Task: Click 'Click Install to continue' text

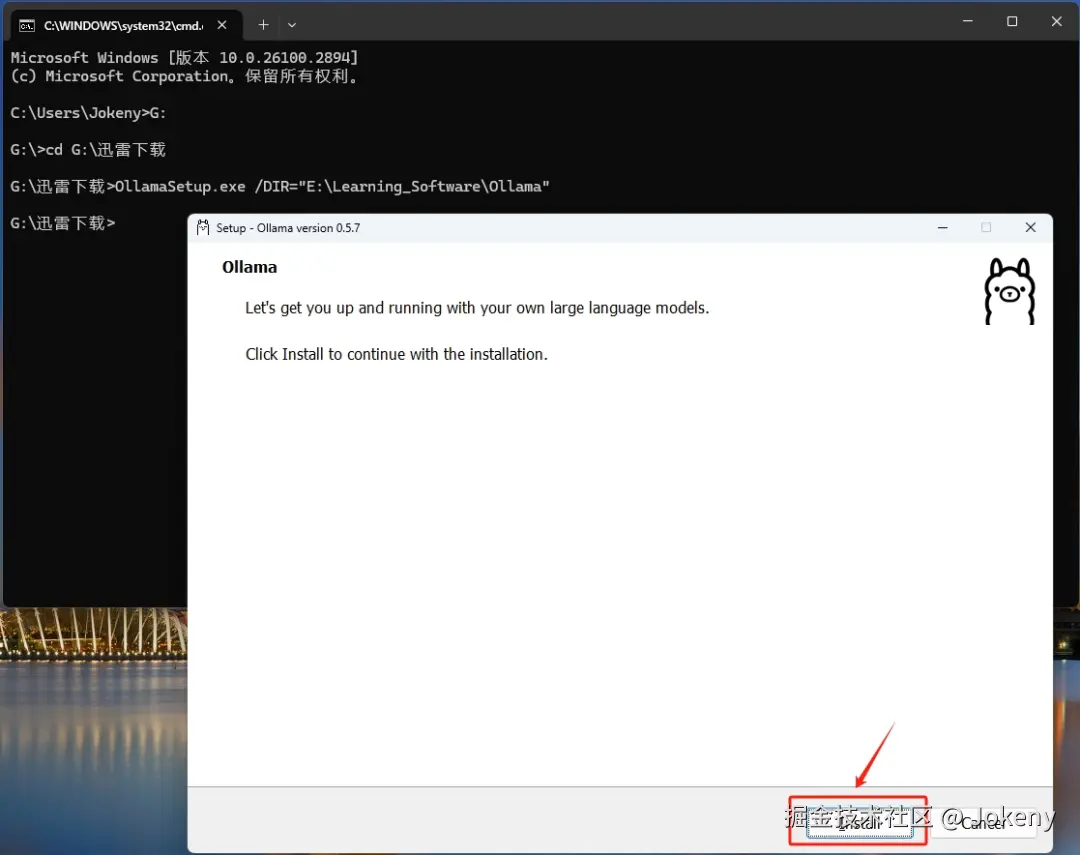Action: pos(397,354)
